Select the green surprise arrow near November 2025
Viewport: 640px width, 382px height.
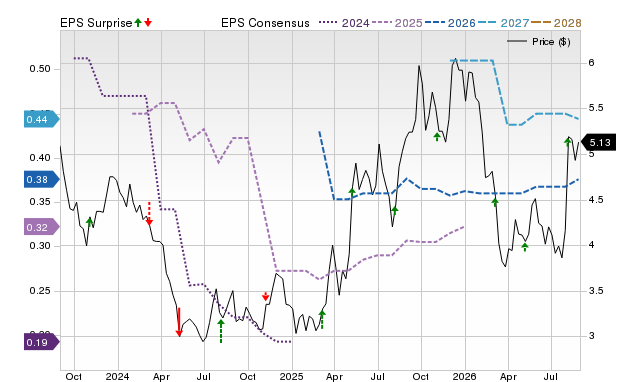click(437, 137)
